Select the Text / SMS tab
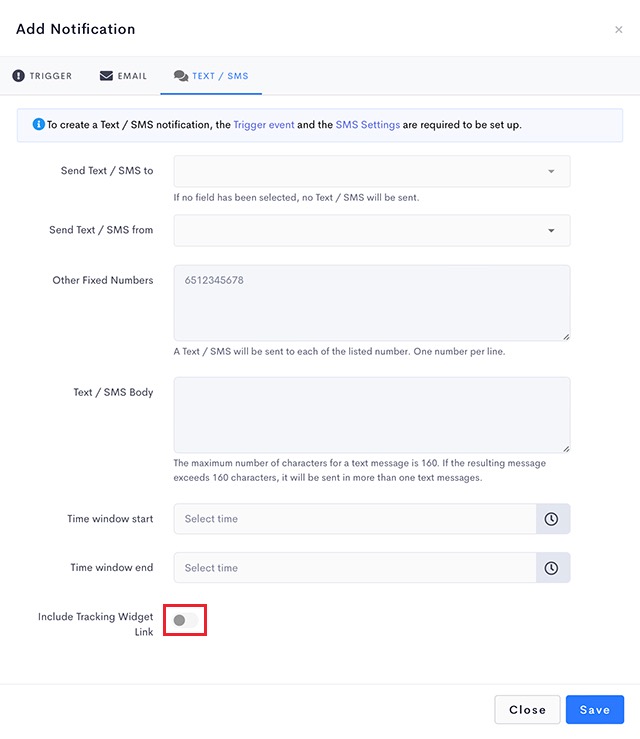 (211, 76)
